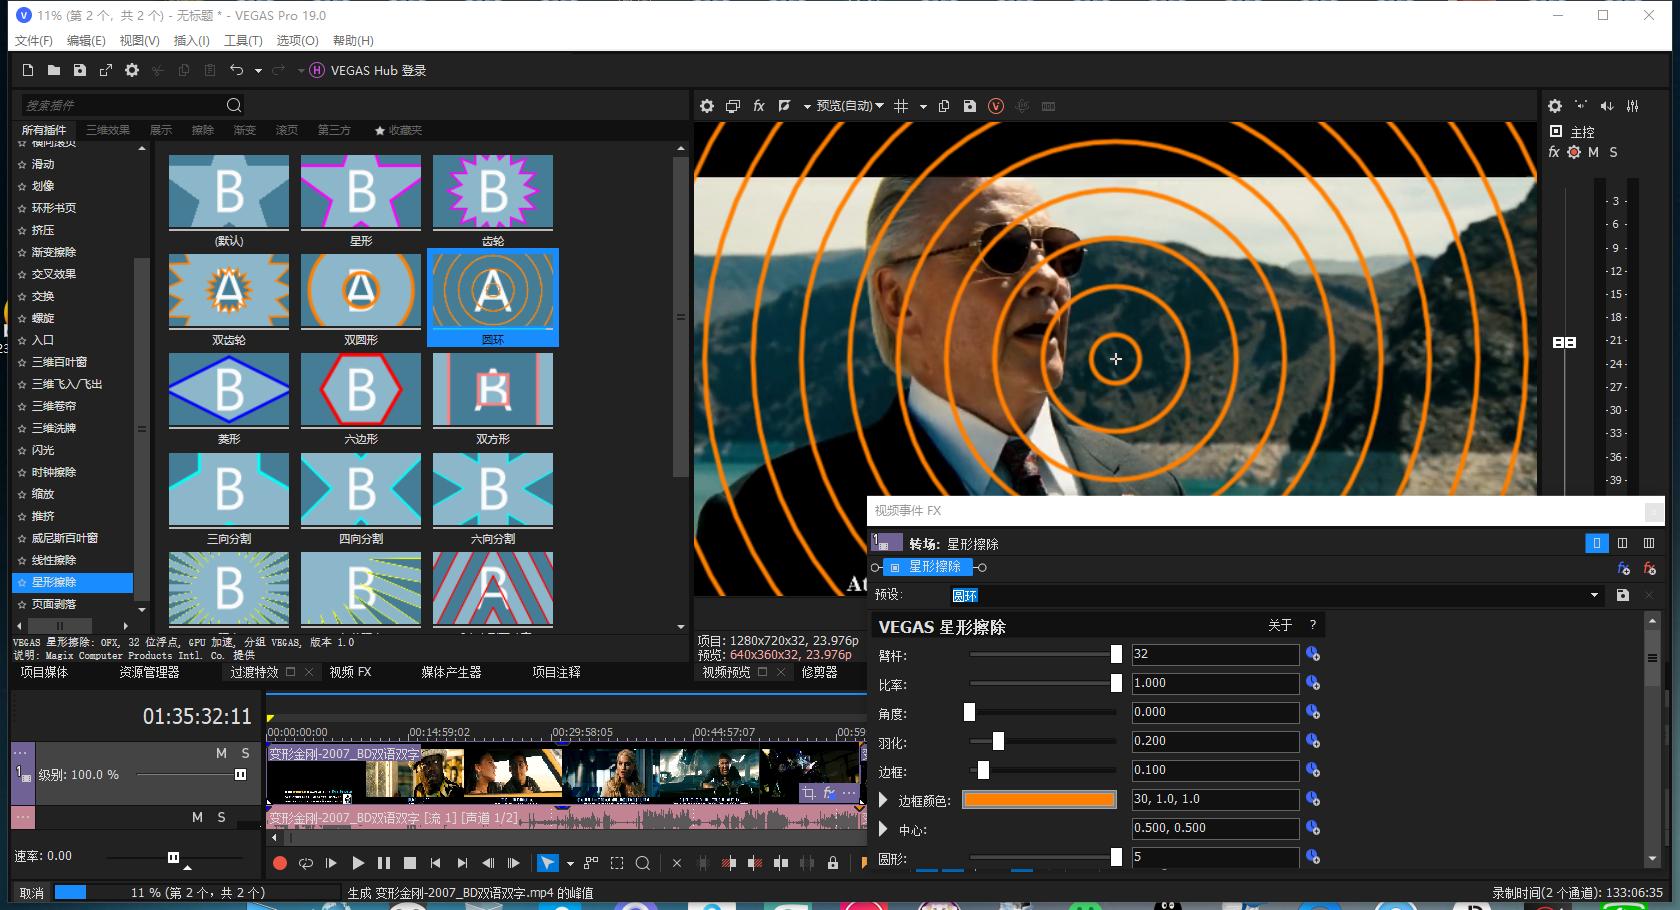This screenshot has width=1680, height=910.
Task: Select the 六边形 transition preset thumbnail
Action: click(x=361, y=390)
